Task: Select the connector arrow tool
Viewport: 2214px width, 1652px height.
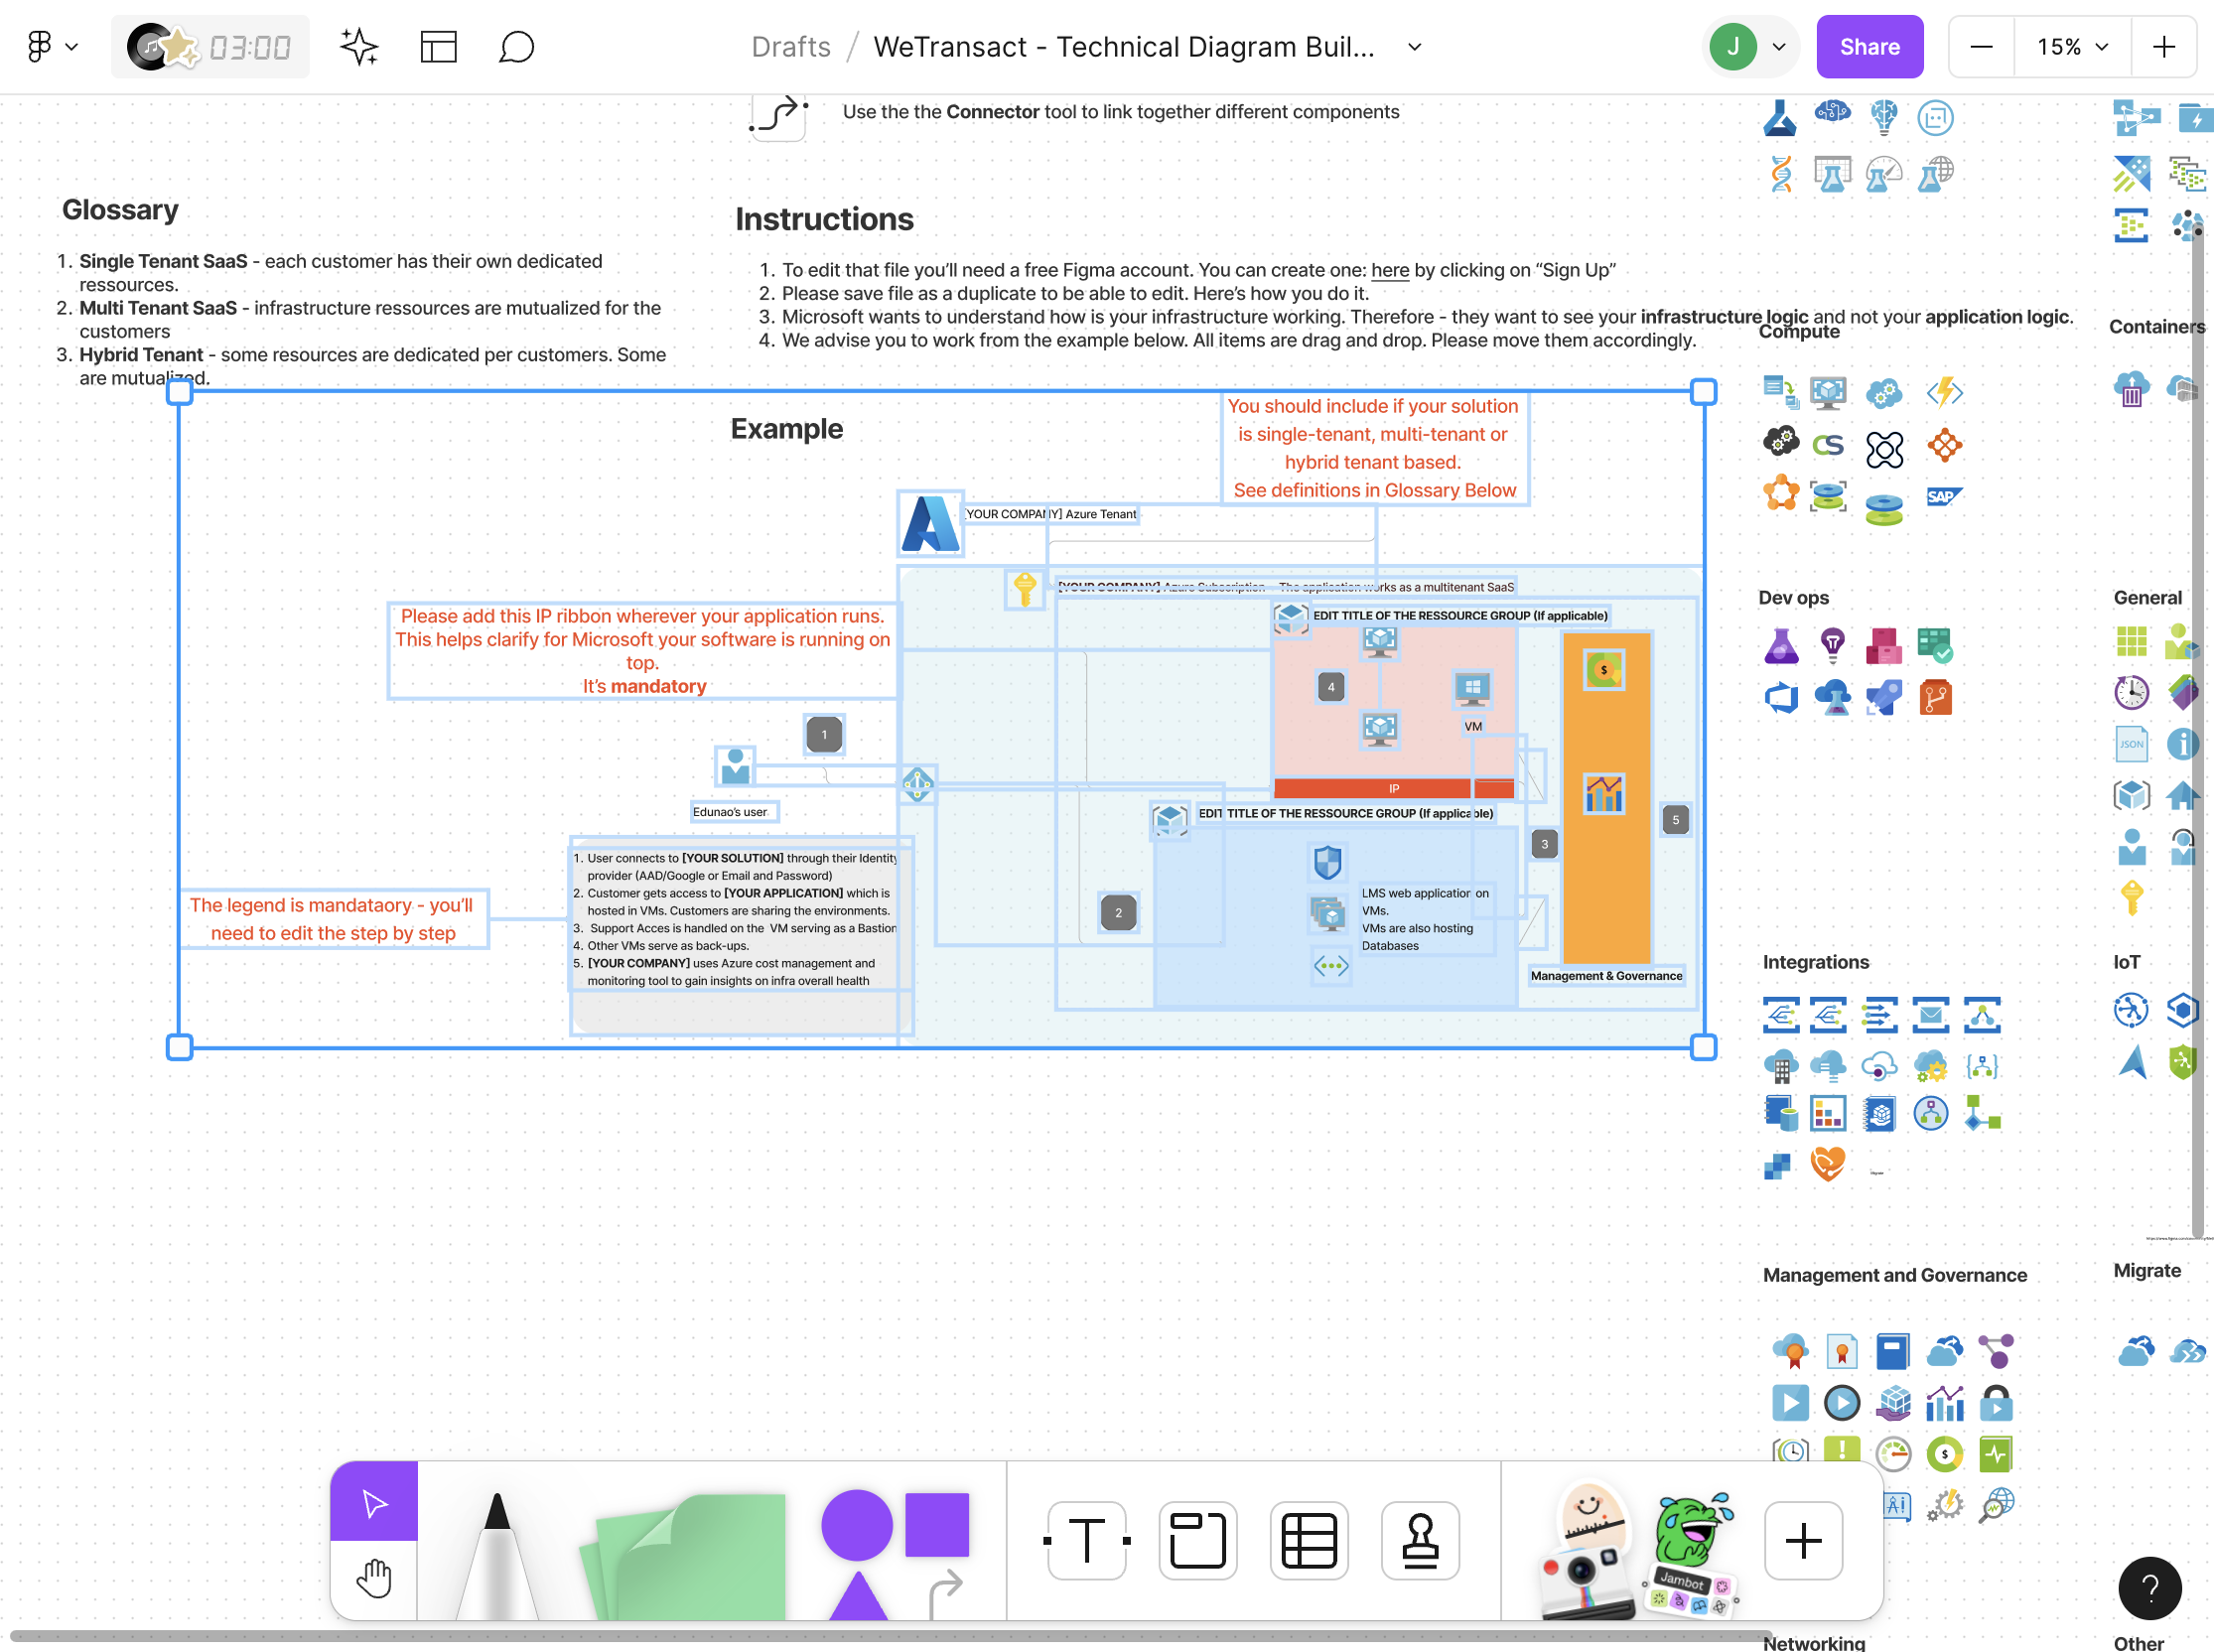Action: 945,1593
